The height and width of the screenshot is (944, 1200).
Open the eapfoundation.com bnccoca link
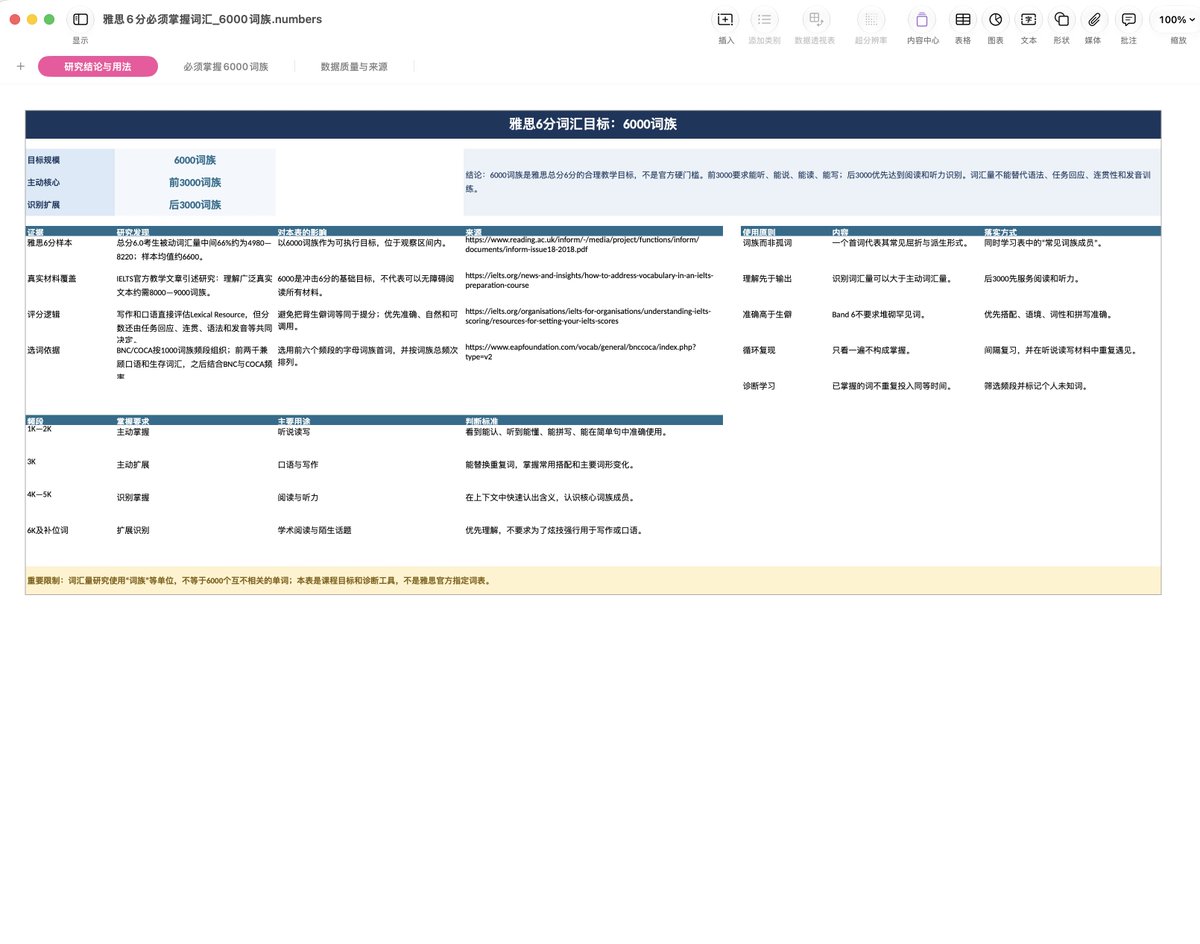coord(580,351)
